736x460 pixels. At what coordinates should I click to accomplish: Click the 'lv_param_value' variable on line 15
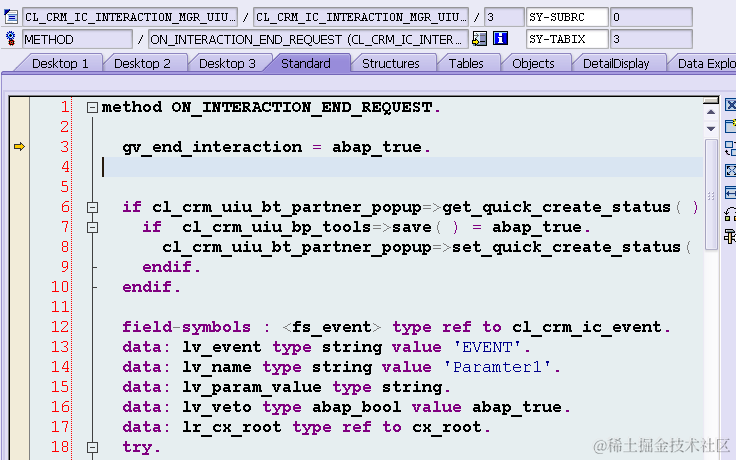tap(252, 387)
